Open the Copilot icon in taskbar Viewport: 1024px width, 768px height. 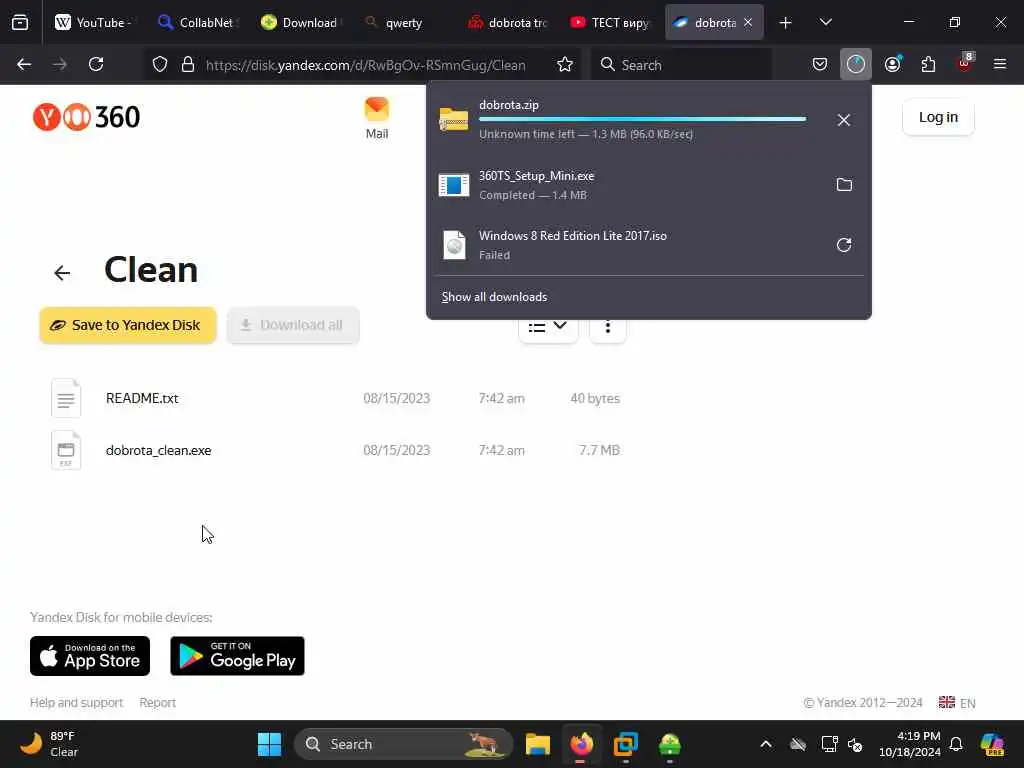[992, 744]
